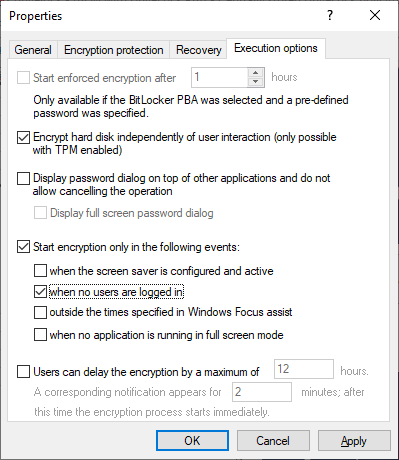This screenshot has height=460, width=399.
Task: Enable Display password dialog on top checkbox
Action: click(x=23, y=178)
